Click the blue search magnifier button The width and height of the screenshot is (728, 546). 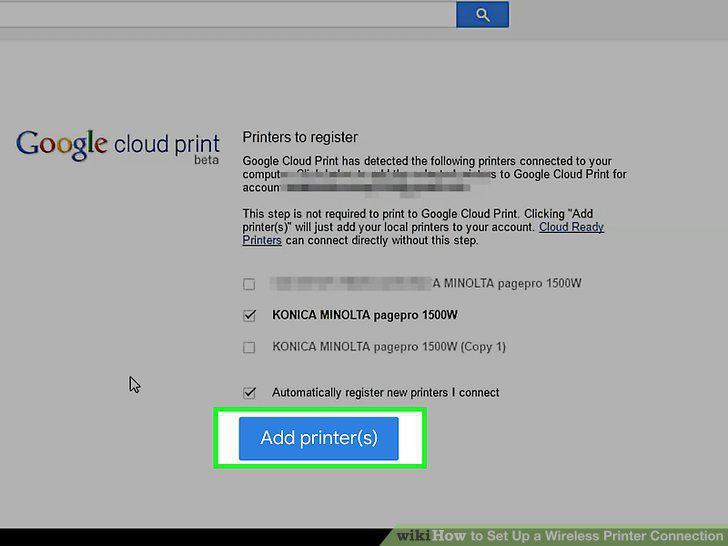tap(482, 14)
